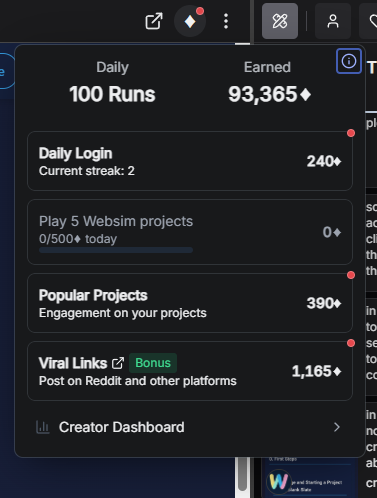Click the Websim logo thumbnail at bottom

coord(279,481)
